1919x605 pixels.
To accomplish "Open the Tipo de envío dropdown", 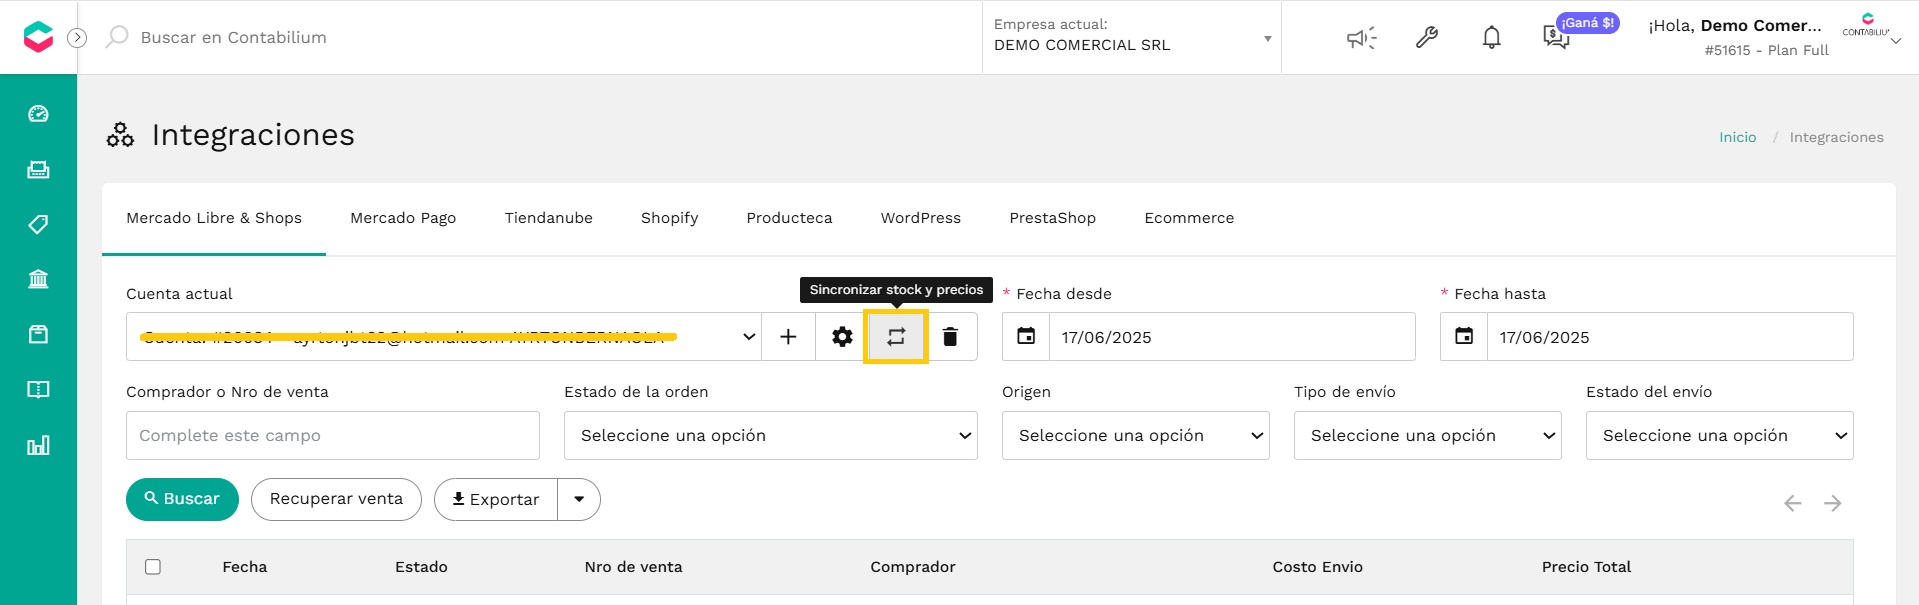I will pos(1427,436).
